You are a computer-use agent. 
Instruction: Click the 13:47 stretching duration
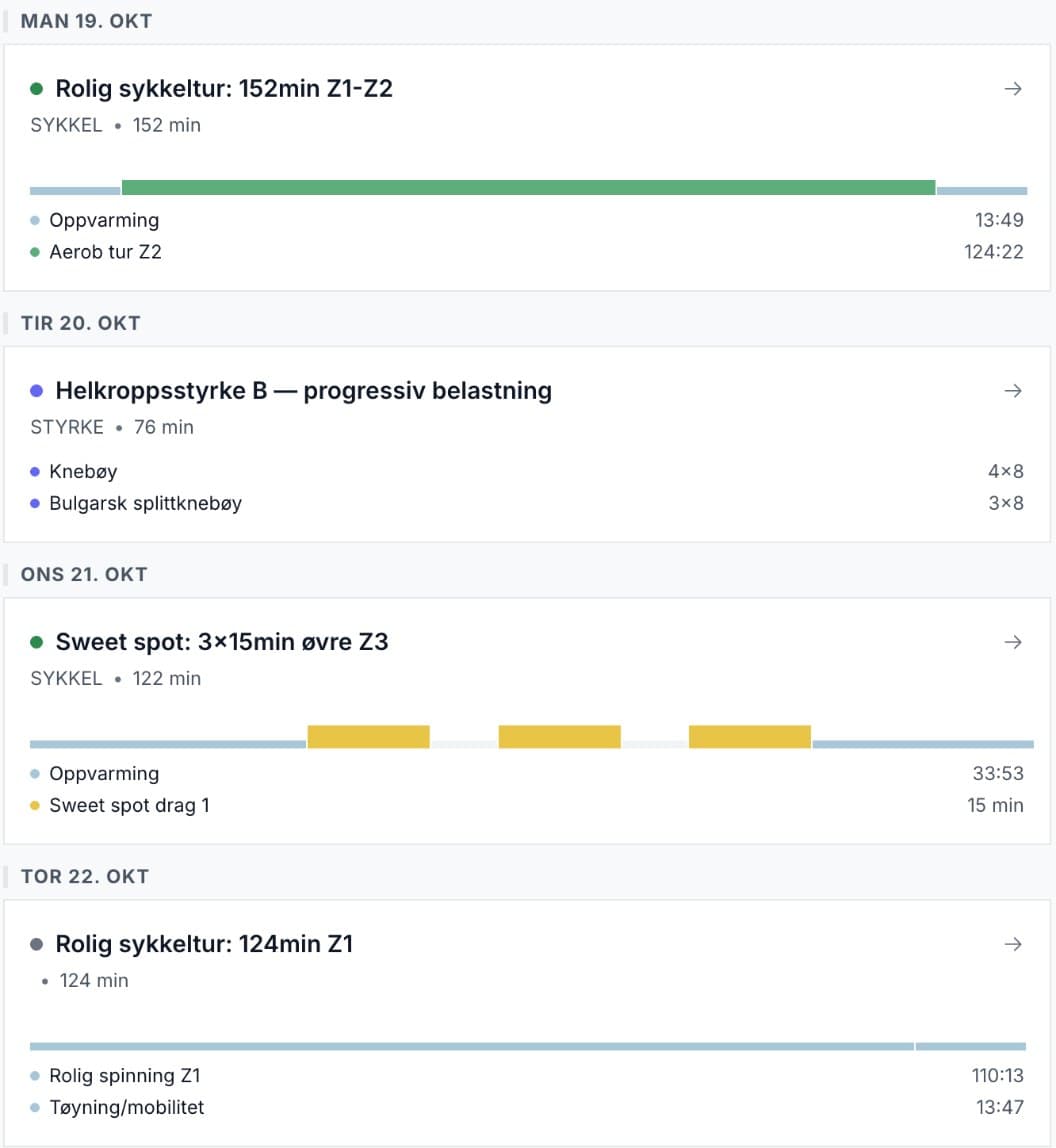1000,1108
